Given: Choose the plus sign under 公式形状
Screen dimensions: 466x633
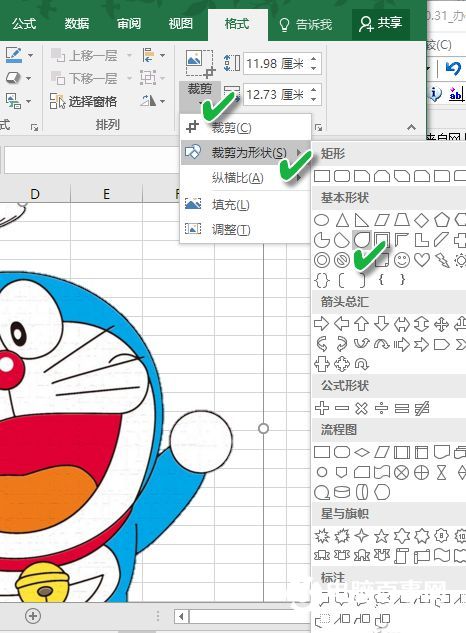Looking at the screenshot, I should click(322, 408).
